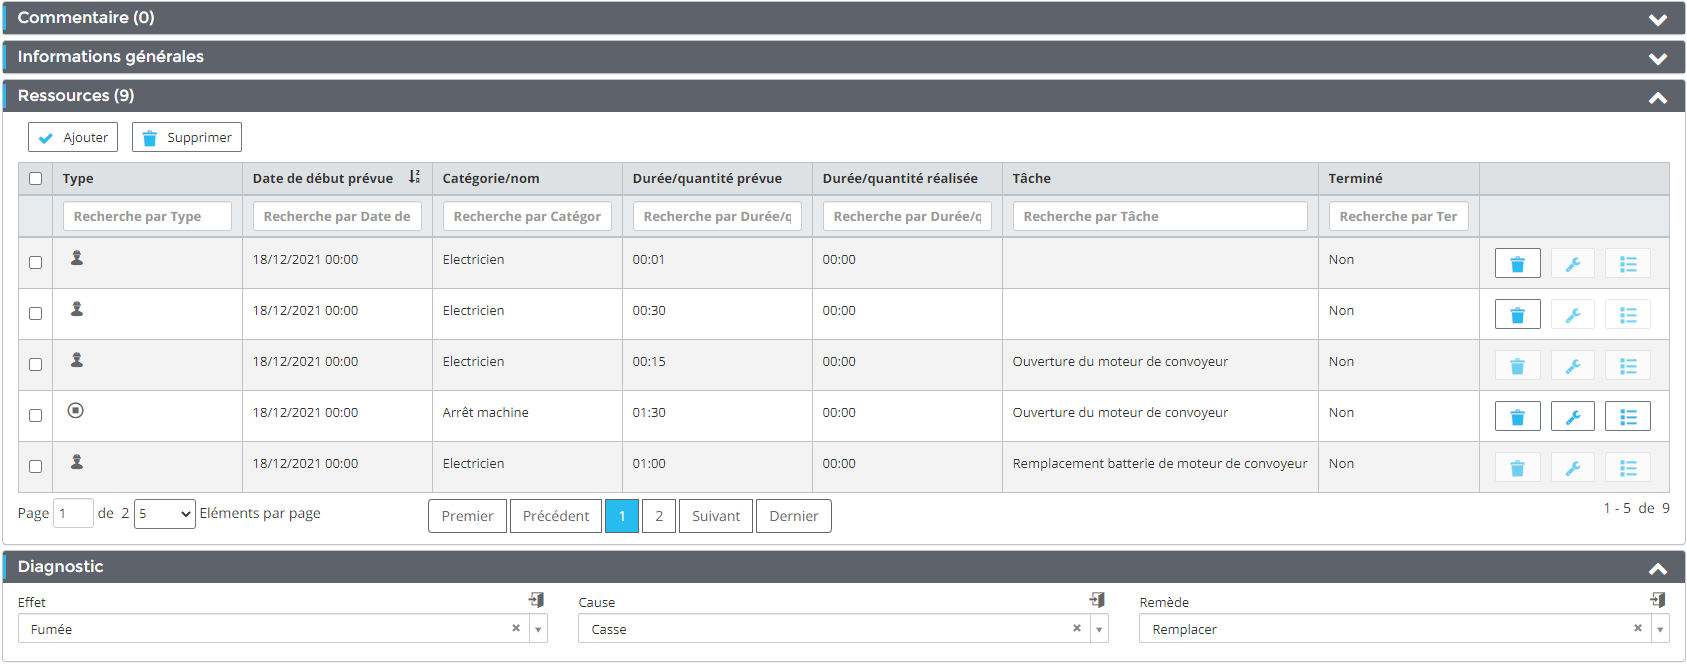This screenshot has height=665, width=1687.
Task: Tick the select-all checkbox in table header
Action: click(36, 179)
